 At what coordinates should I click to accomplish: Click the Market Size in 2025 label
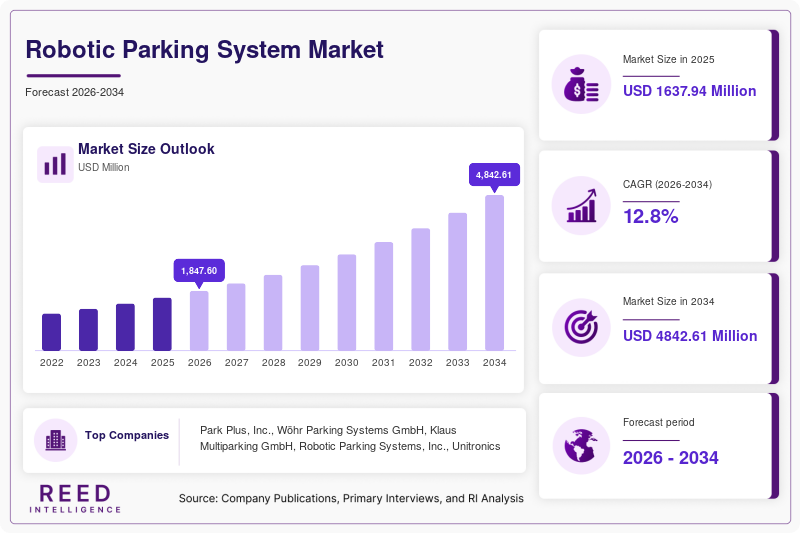pyautogui.click(x=668, y=60)
